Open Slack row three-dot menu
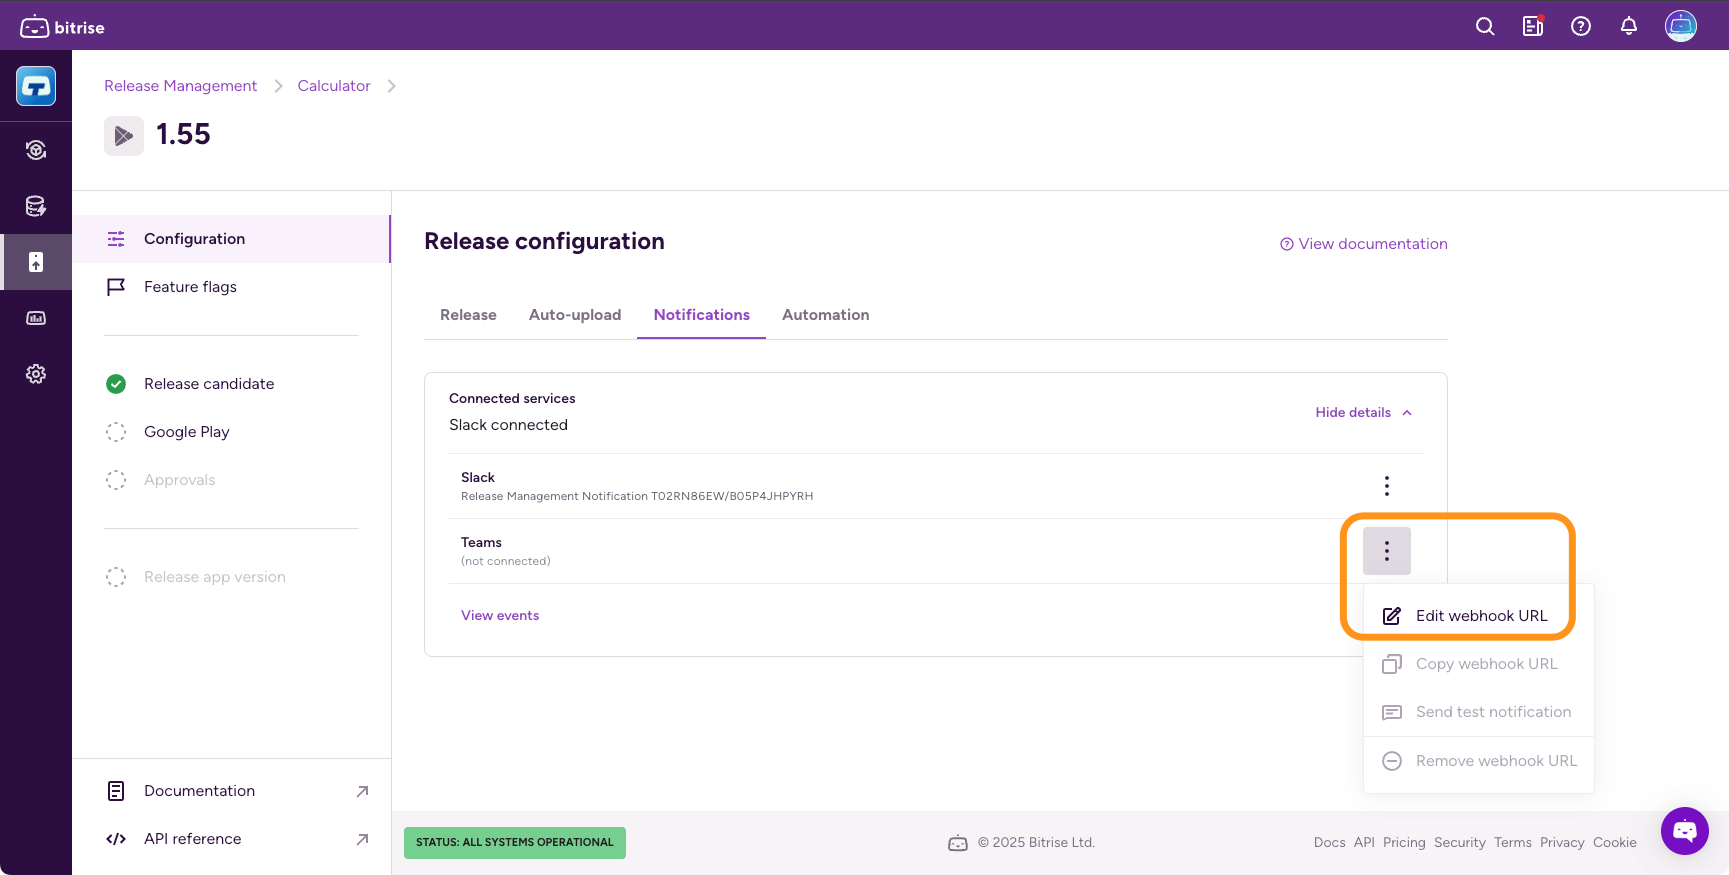 pyautogui.click(x=1387, y=486)
